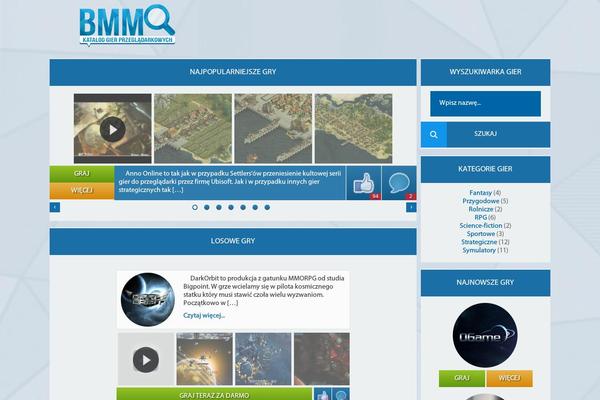
Task: Open the Fantasy category
Action: (480, 193)
